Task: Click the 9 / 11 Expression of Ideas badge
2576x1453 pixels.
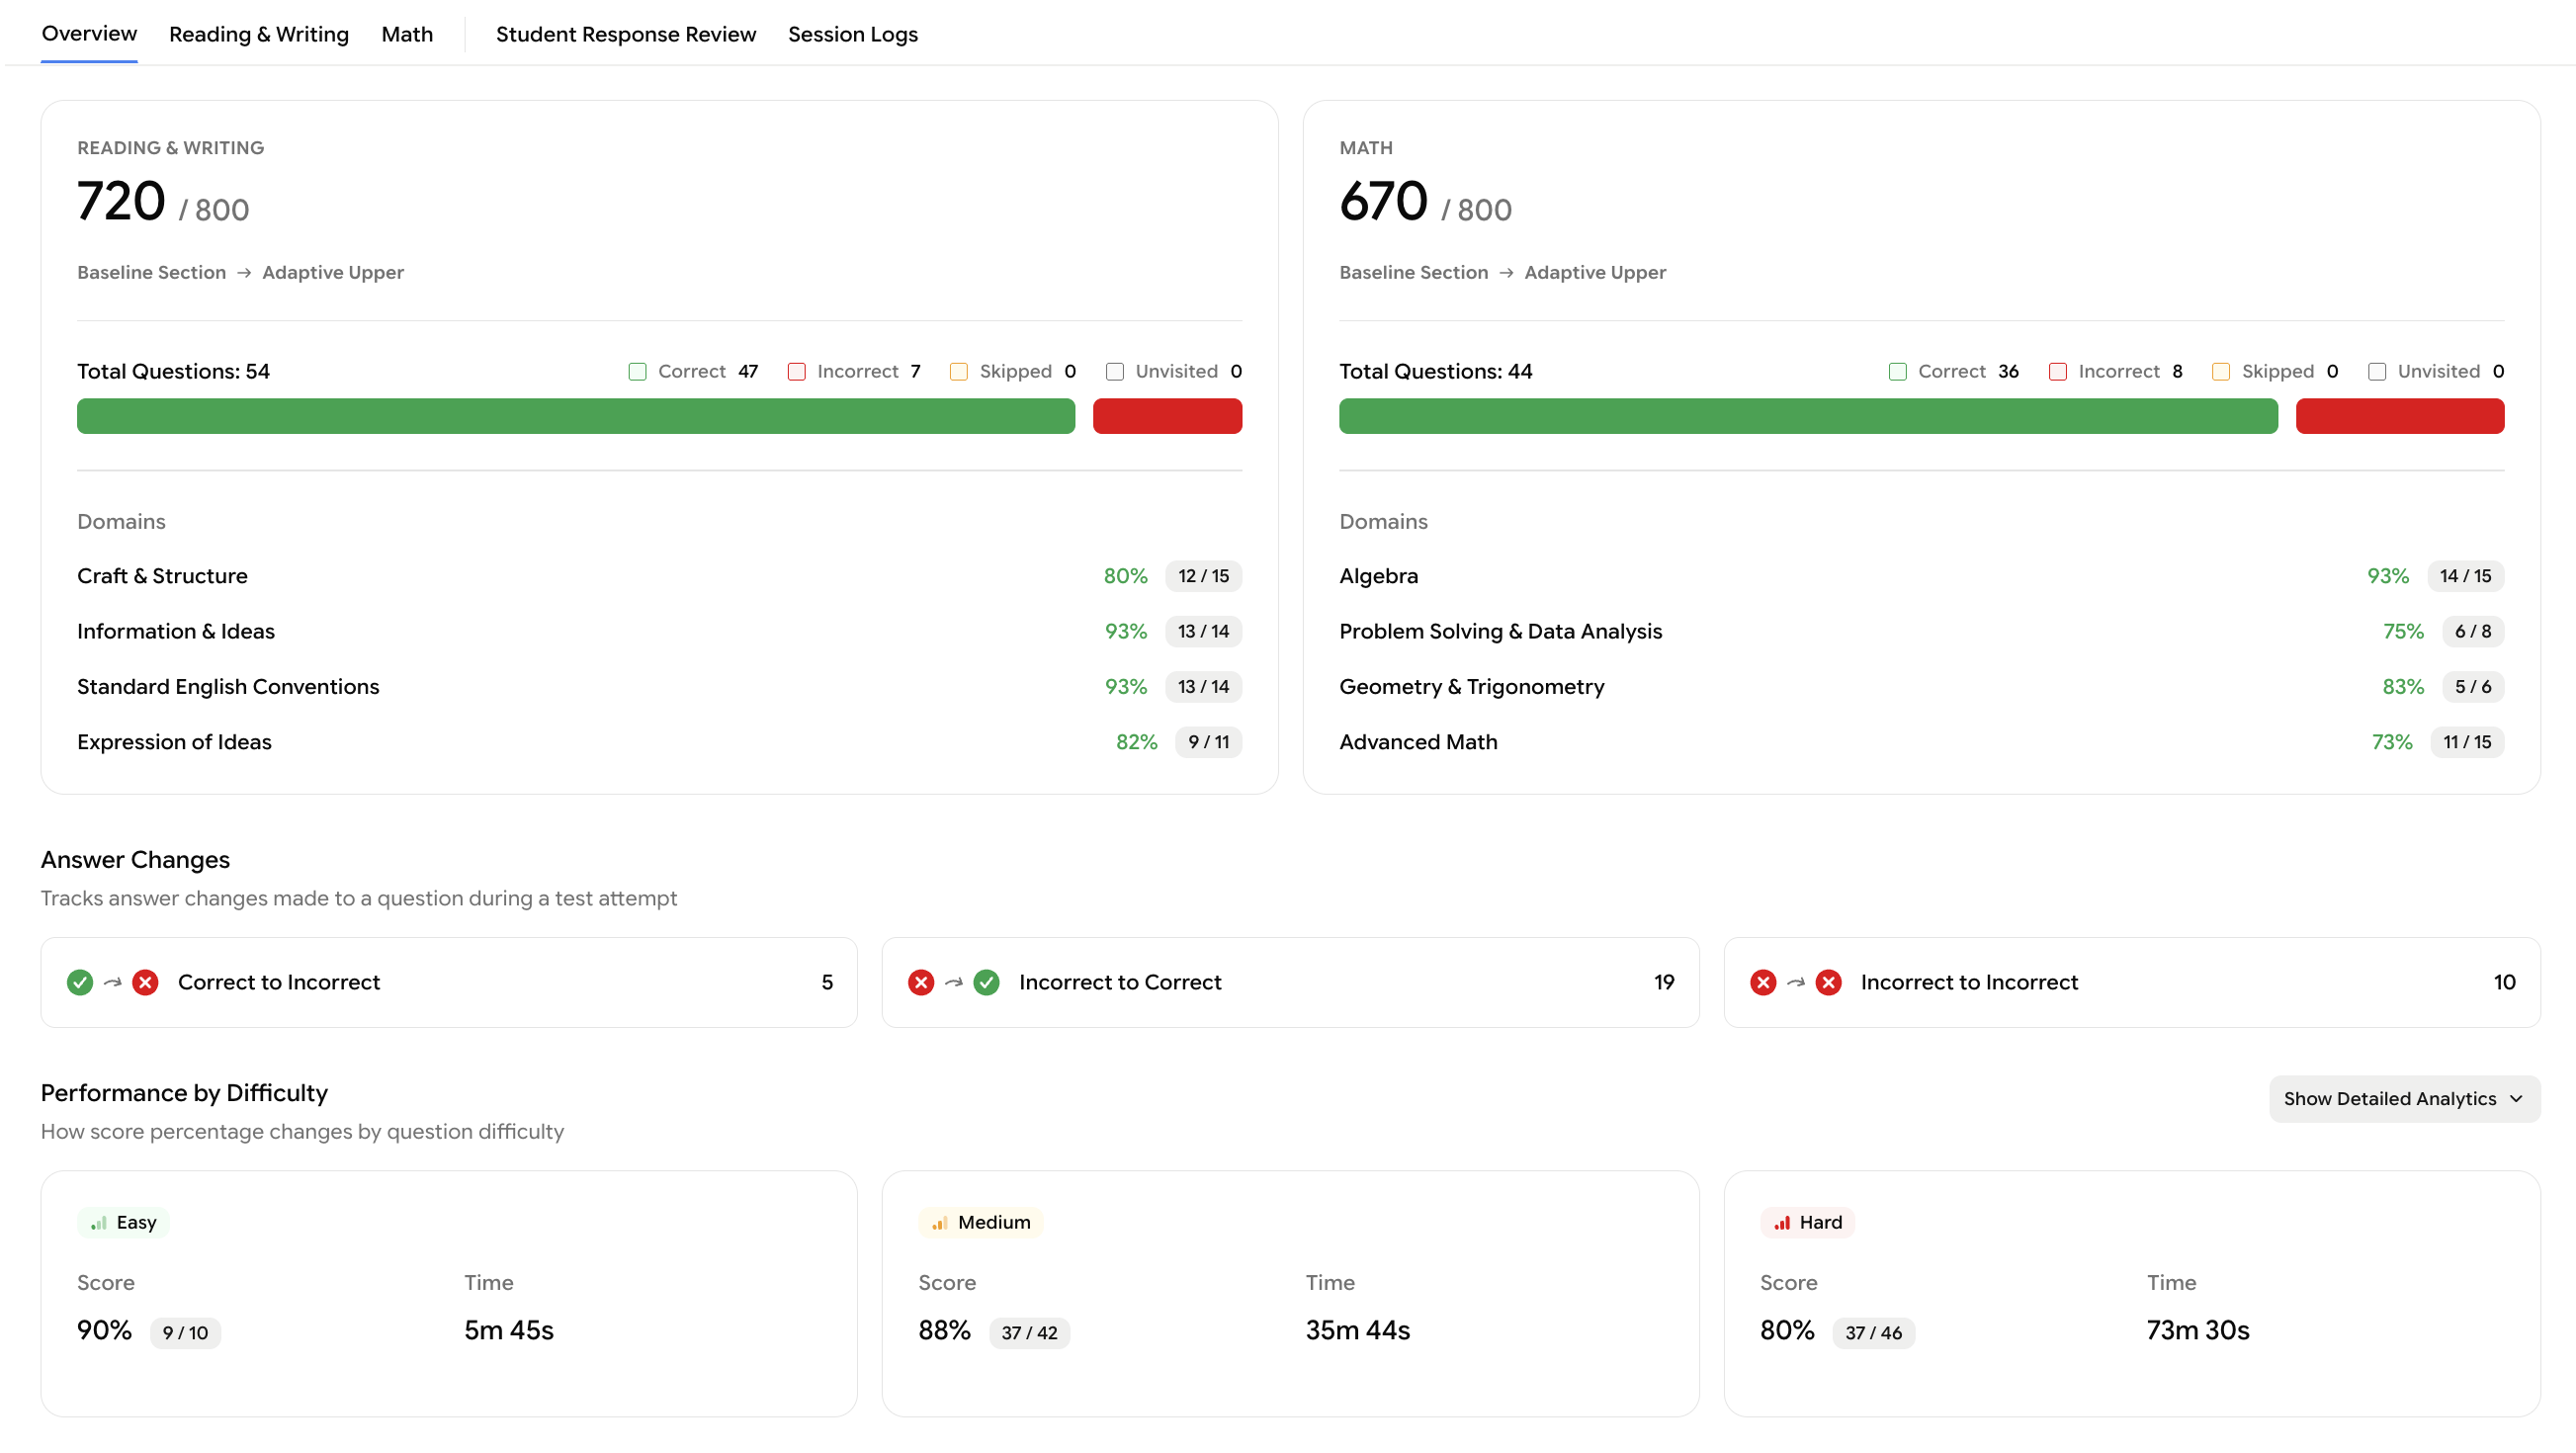Action: point(1208,742)
